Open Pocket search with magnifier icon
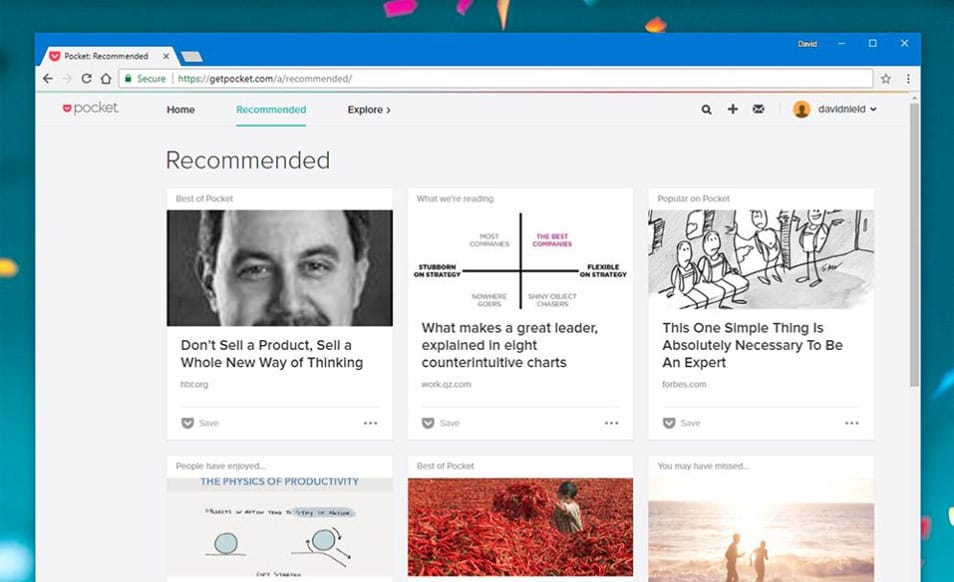The height and width of the screenshot is (582, 954). point(706,110)
